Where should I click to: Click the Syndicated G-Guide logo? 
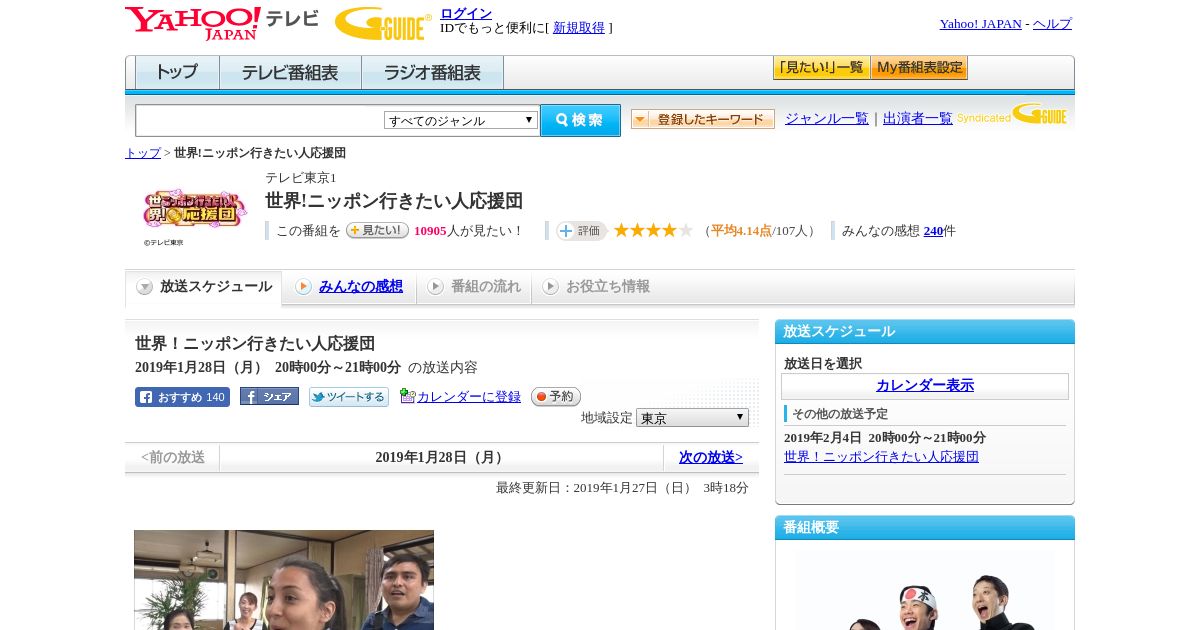[1013, 115]
